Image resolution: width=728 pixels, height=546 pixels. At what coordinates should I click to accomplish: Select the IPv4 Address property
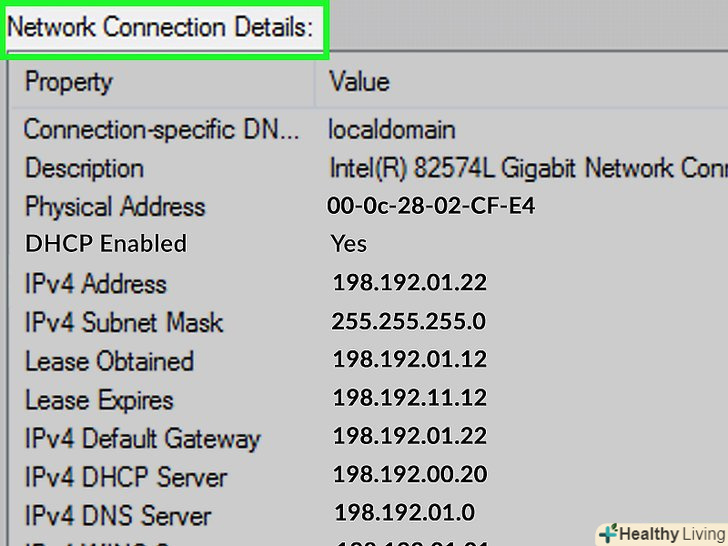[96, 284]
